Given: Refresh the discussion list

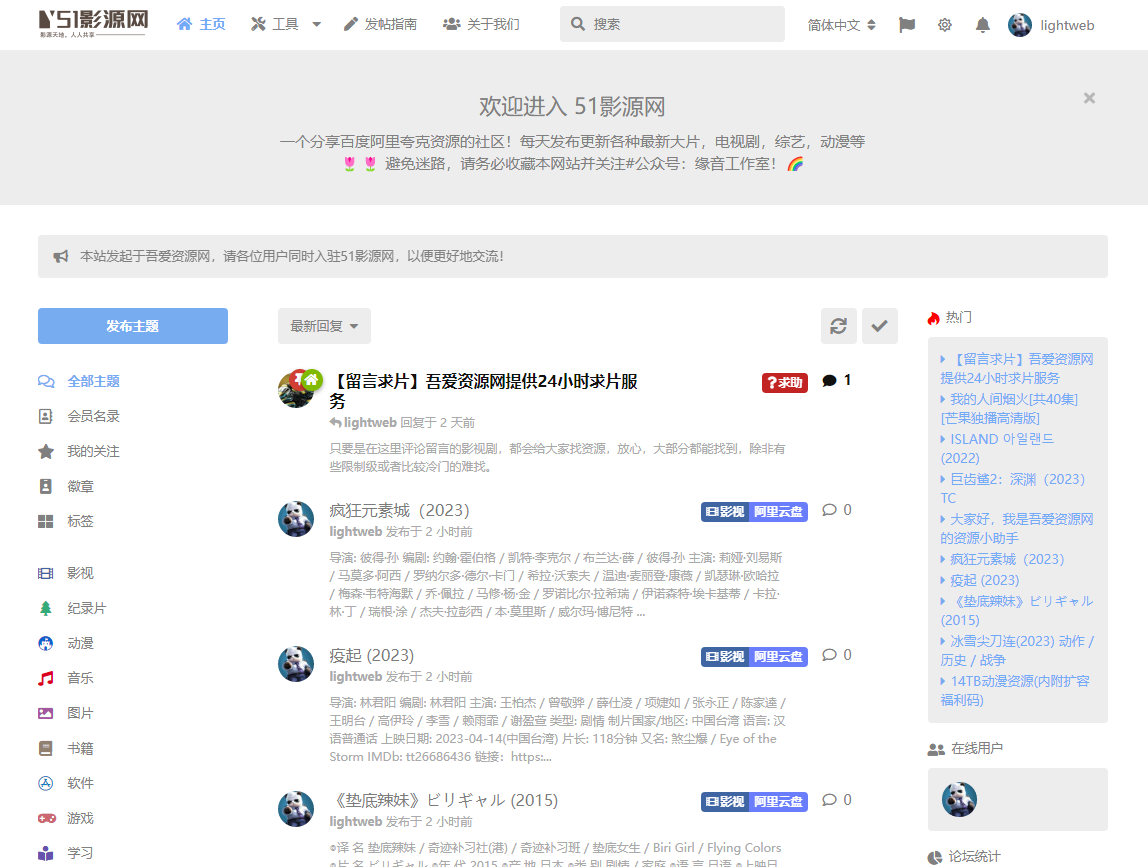Looking at the screenshot, I should click(x=838, y=326).
